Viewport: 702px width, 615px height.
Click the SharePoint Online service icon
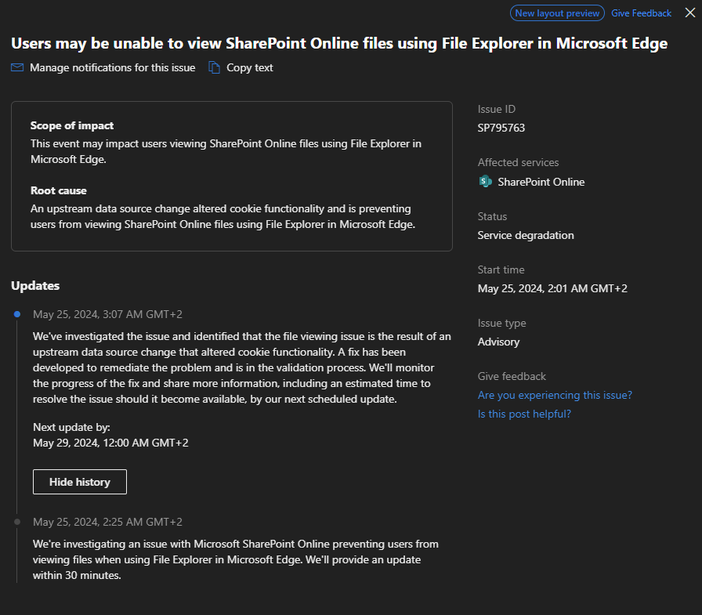[485, 182]
